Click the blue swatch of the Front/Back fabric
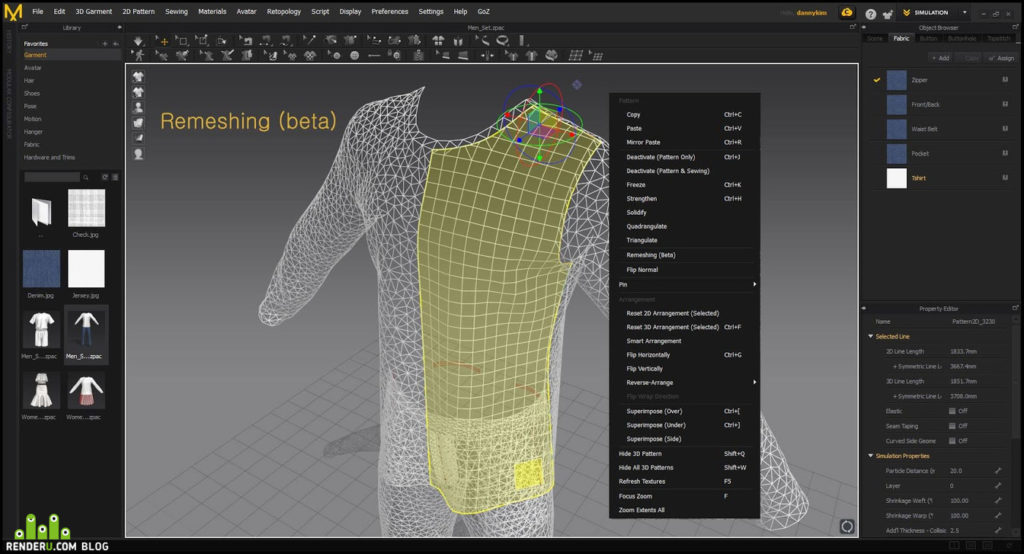 896,105
